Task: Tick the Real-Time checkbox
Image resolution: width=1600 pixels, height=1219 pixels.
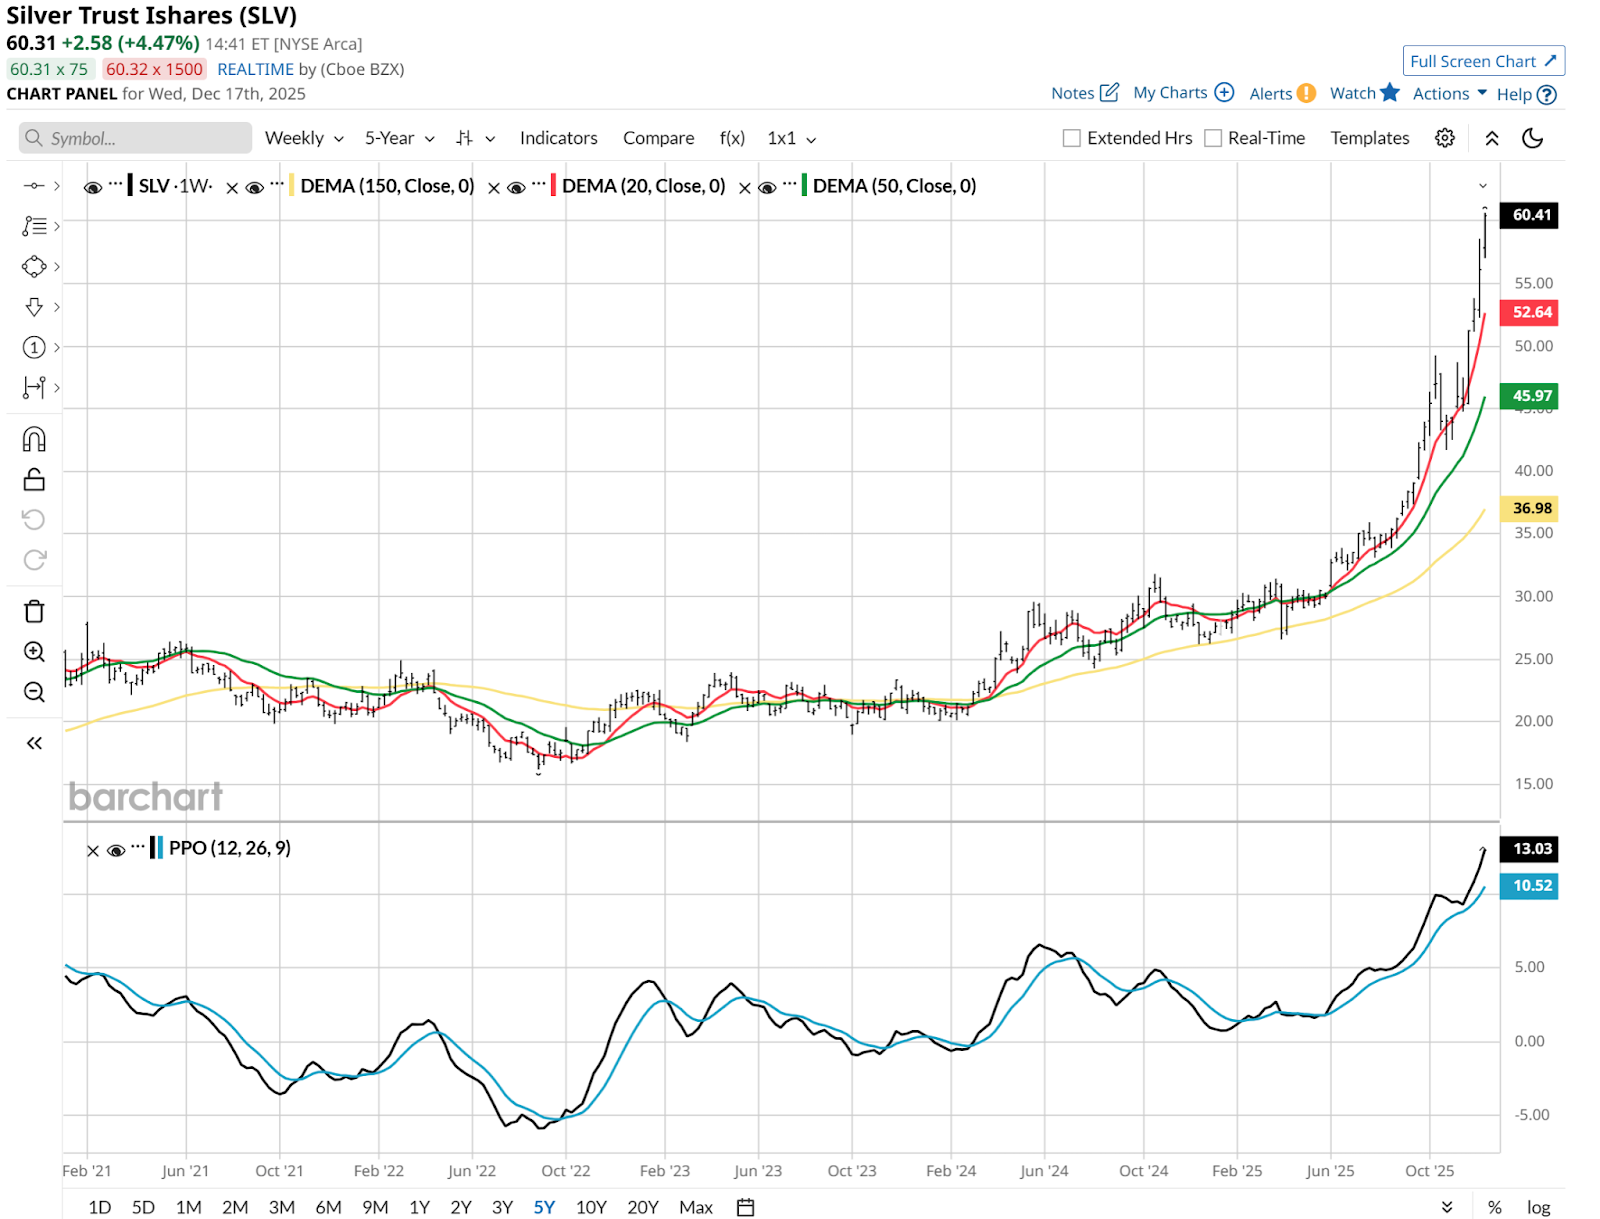Action: (x=1213, y=138)
